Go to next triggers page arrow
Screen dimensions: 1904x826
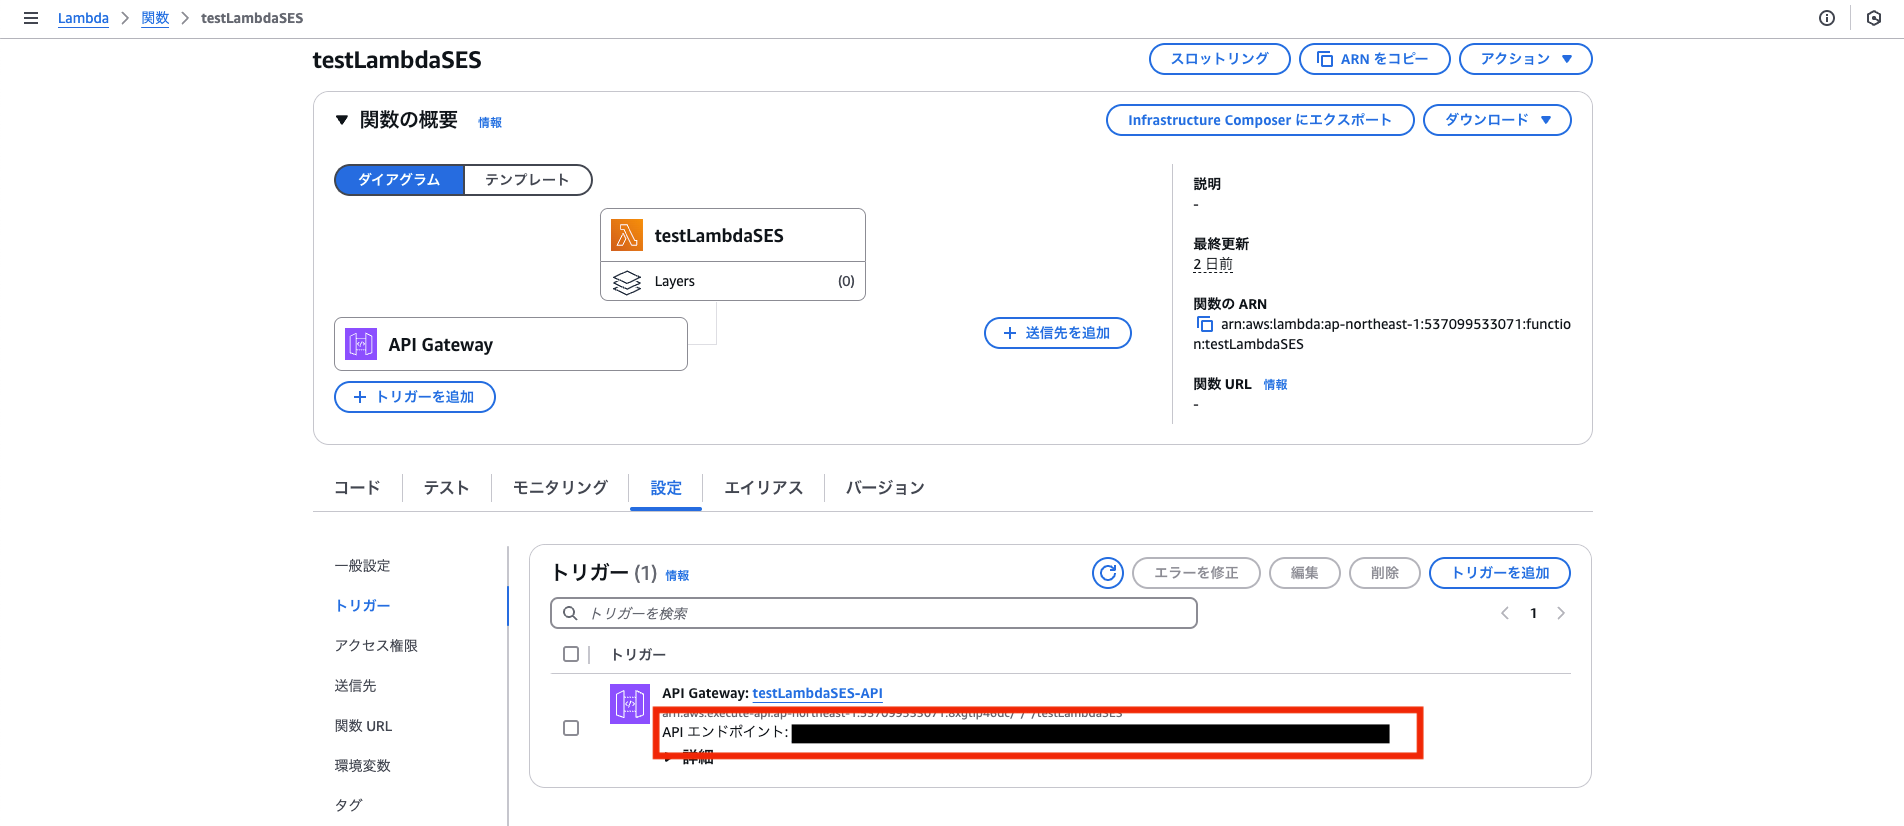click(1561, 613)
